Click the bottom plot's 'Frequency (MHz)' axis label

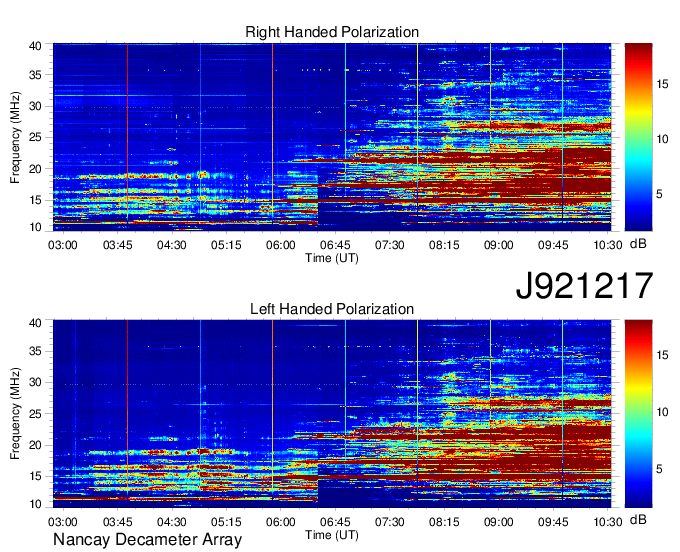point(15,414)
